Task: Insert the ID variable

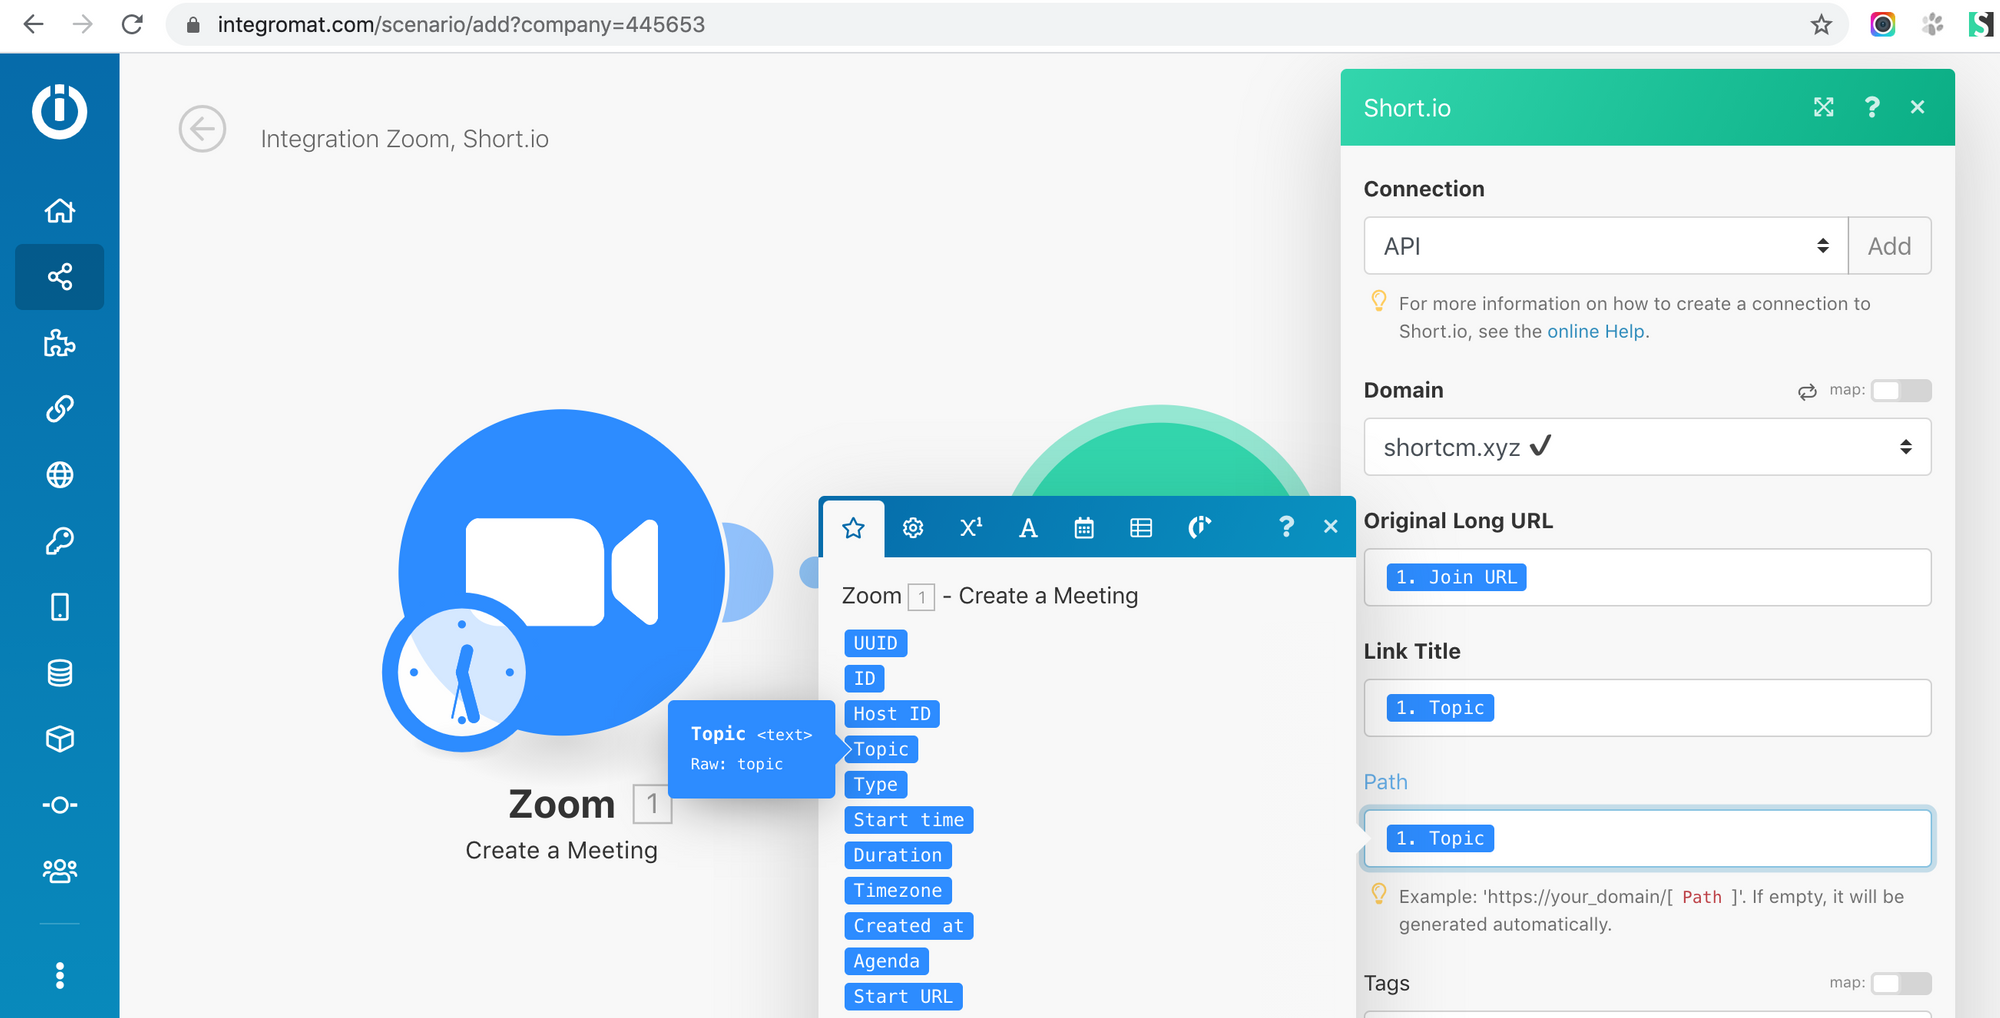Action: [x=865, y=679]
